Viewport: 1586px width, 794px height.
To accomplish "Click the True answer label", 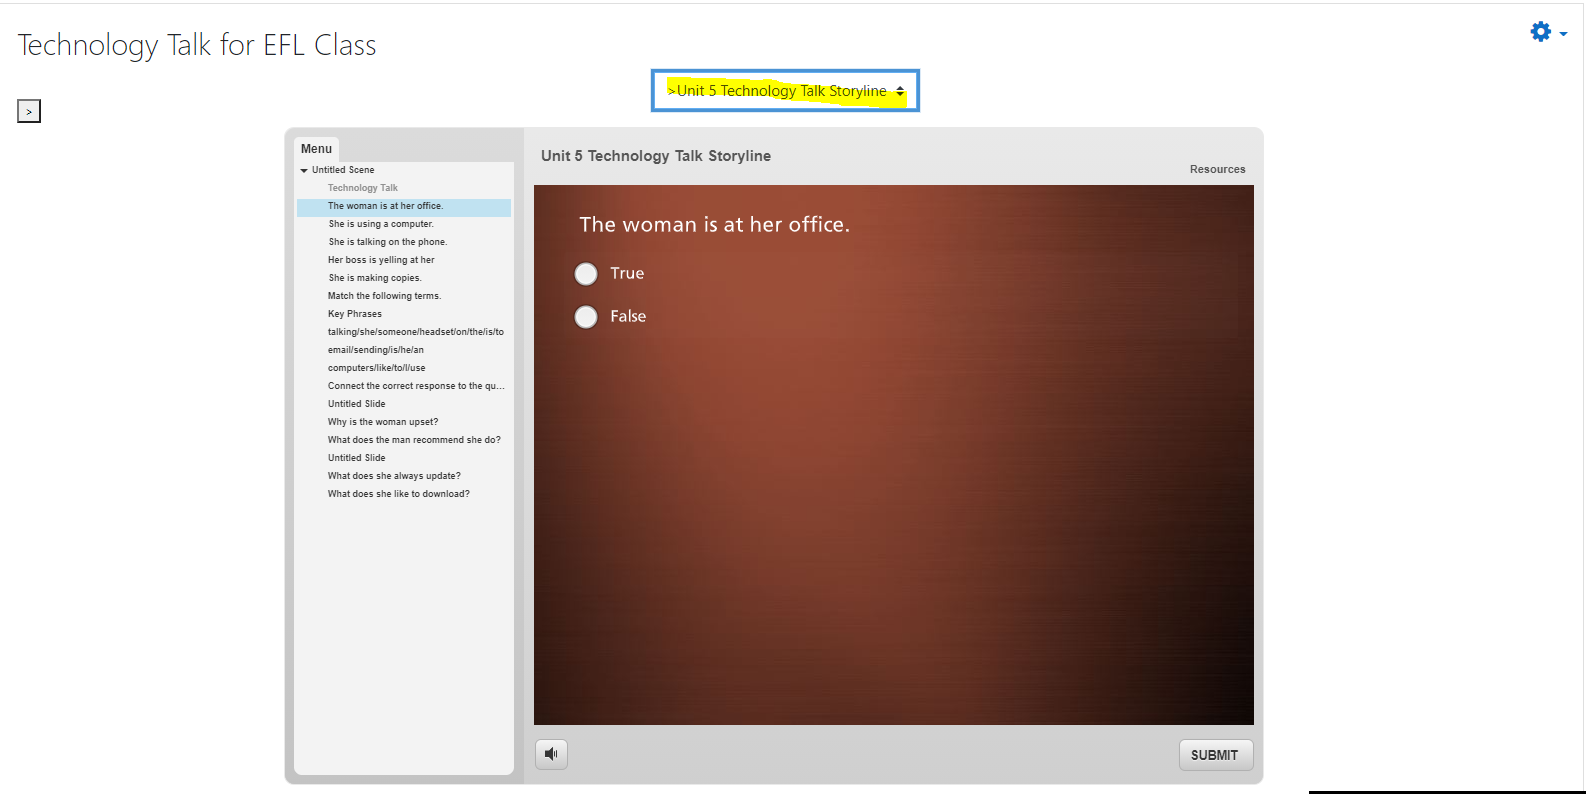I will tap(627, 274).
